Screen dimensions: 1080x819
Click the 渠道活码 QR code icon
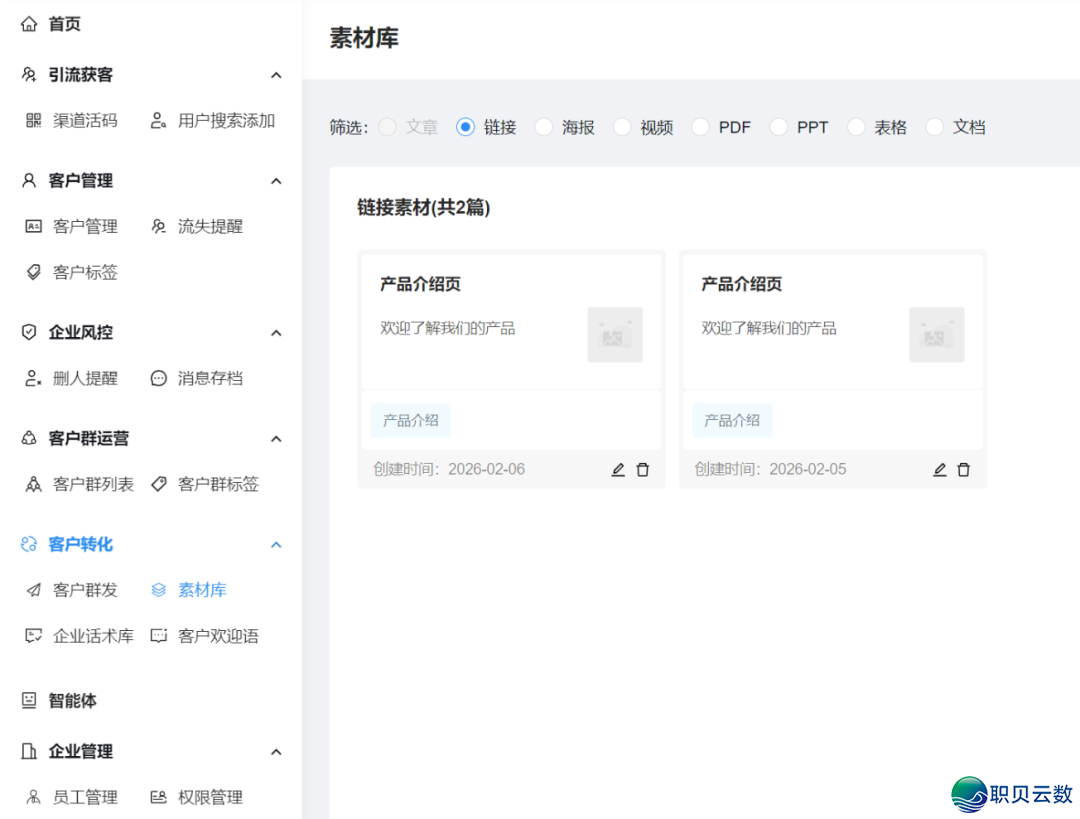click(31, 120)
